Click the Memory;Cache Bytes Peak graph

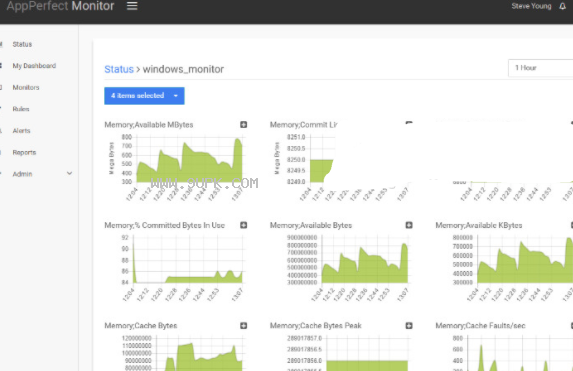(367, 353)
